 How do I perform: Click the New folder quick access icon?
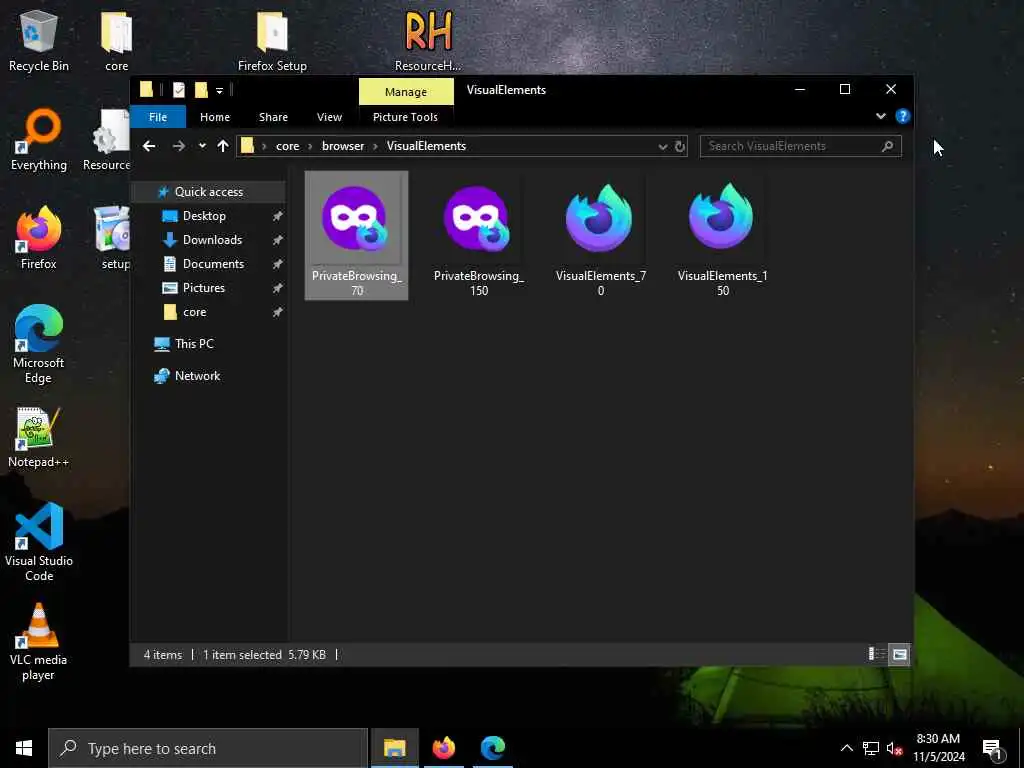point(201,90)
